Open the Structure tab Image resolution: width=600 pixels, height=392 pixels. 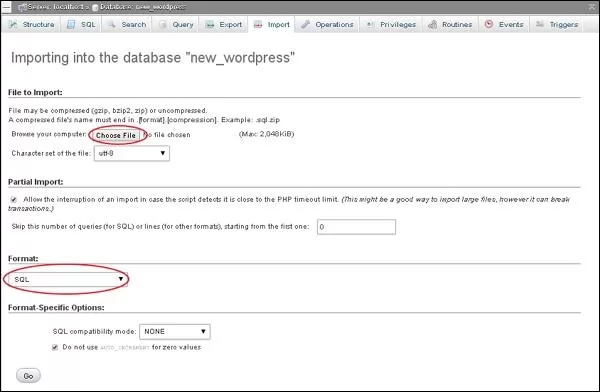point(31,24)
